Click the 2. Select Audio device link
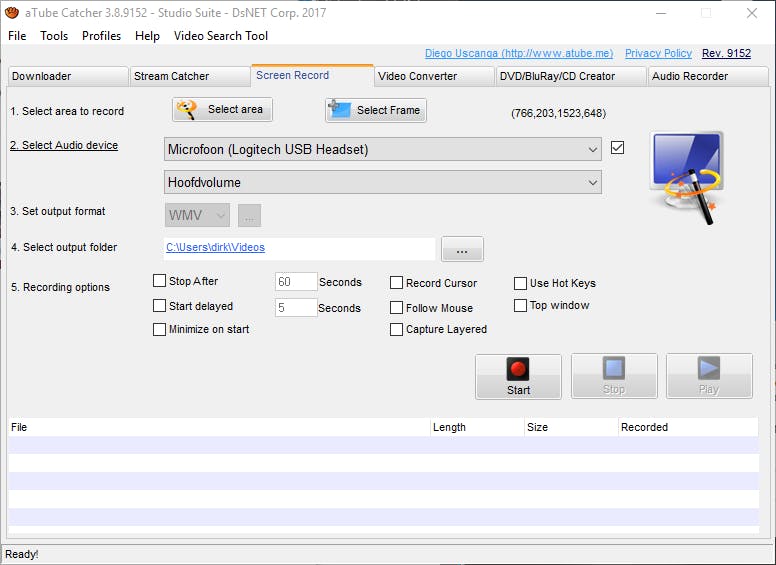This screenshot has width=776, height=565. [64, 145]
